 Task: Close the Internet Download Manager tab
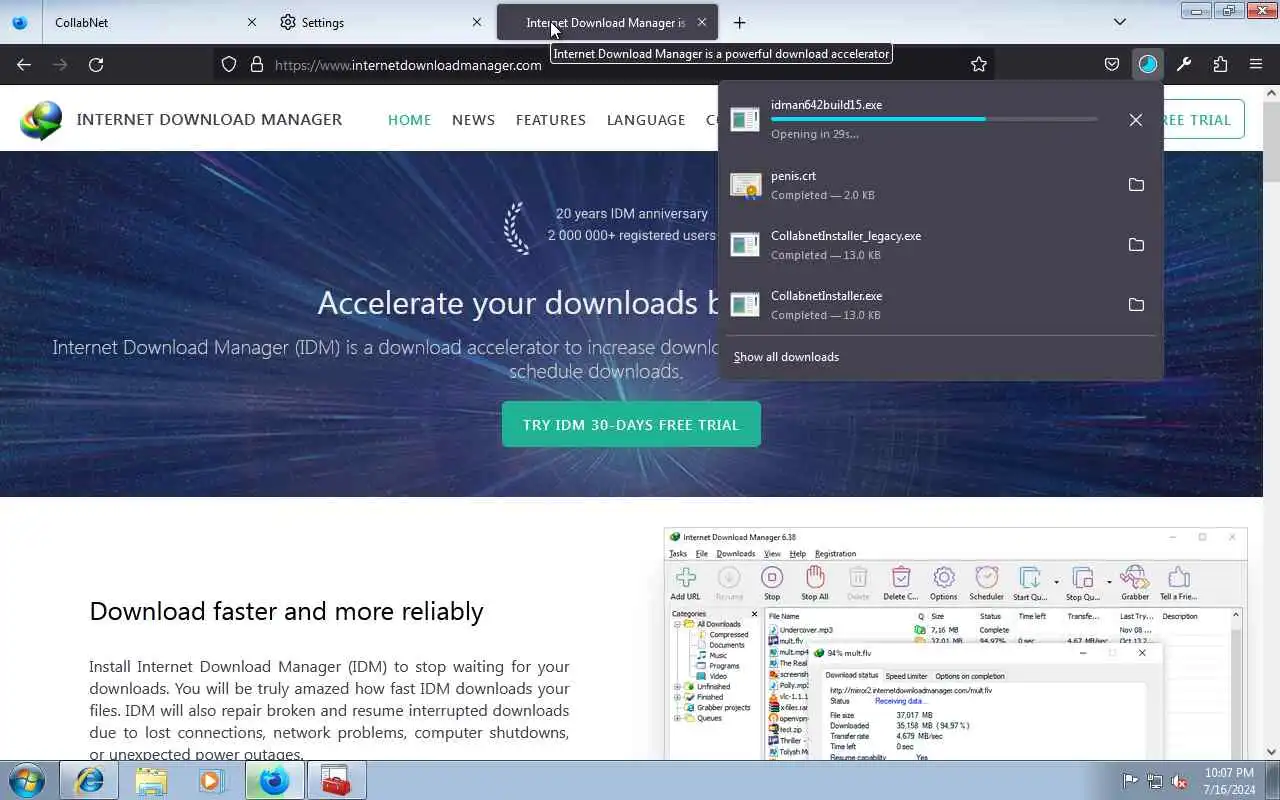[702, 22]
